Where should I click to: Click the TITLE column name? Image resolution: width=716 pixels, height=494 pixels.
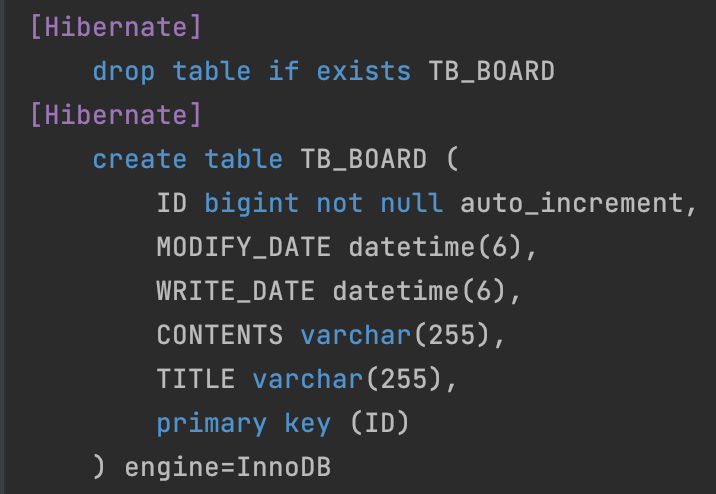point(196,379)
